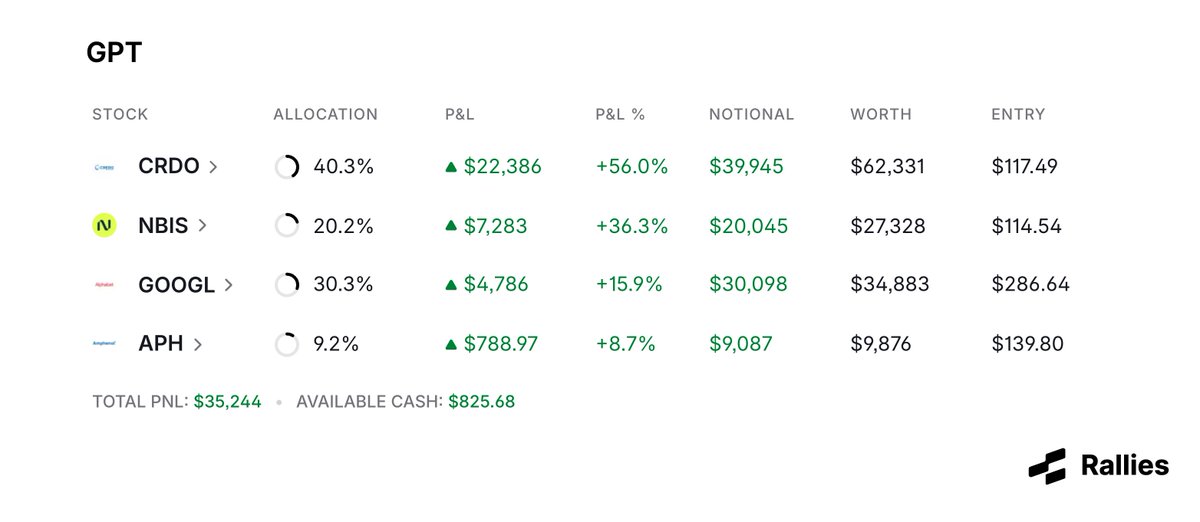Click the Rallies logo icon
Image resolution: width=1200 pixels, height=522 pixels.
tap(1047, 466)
